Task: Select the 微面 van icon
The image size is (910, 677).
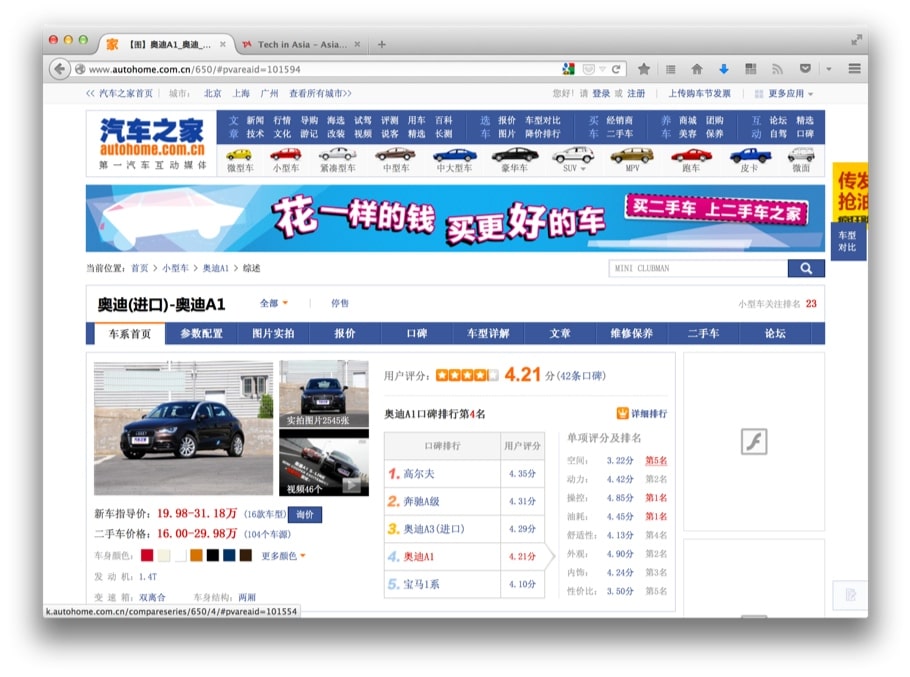Action: pyautogui.click(x=801, y=154)
